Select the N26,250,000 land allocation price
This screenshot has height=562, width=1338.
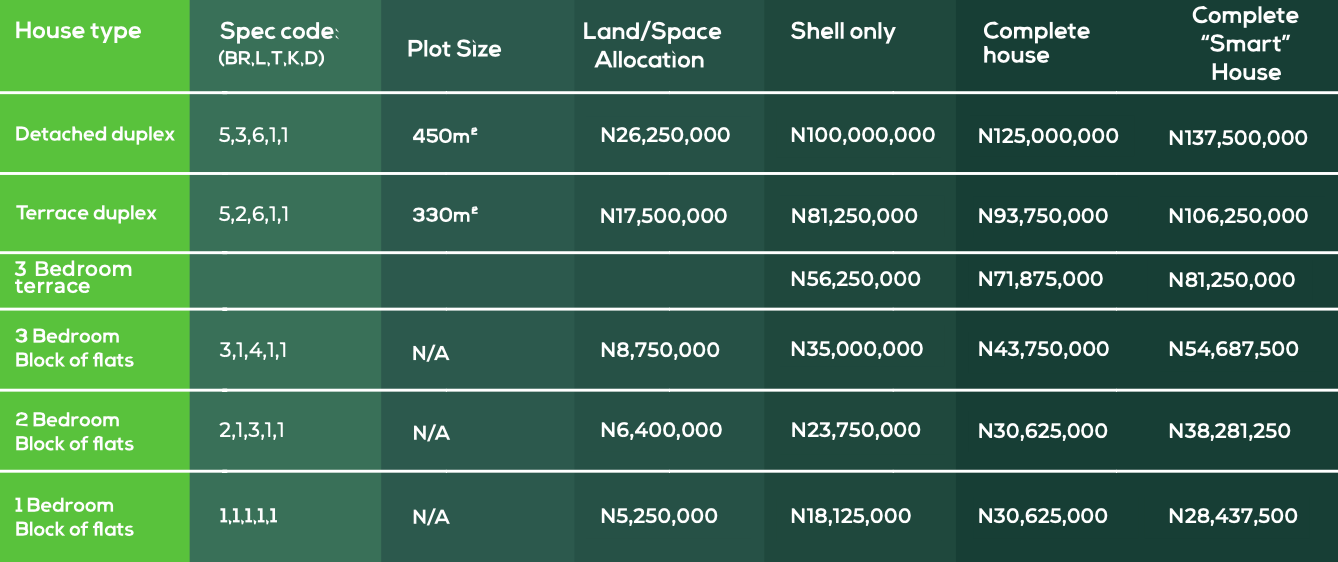[x=665, y=135]
